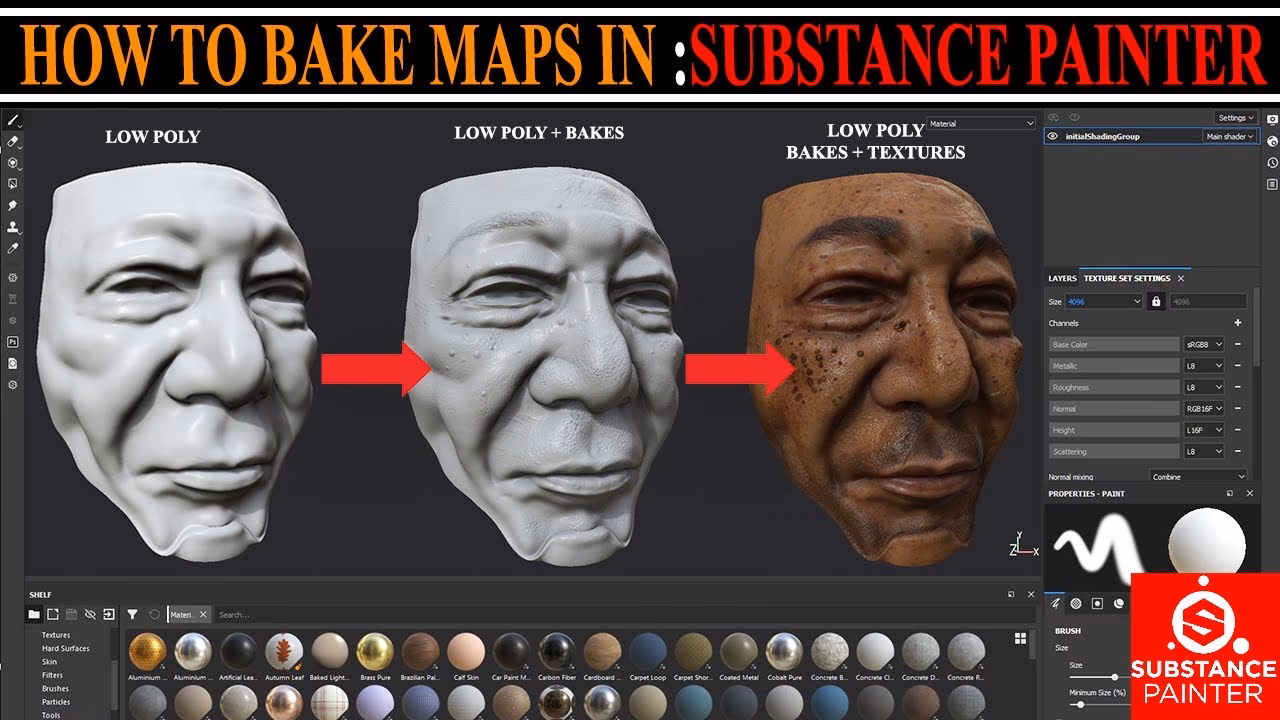Image resolution: width=1280 pixels, height=720 pixels.
Task: Open the Textures shelf category
Action: (56, 635)
